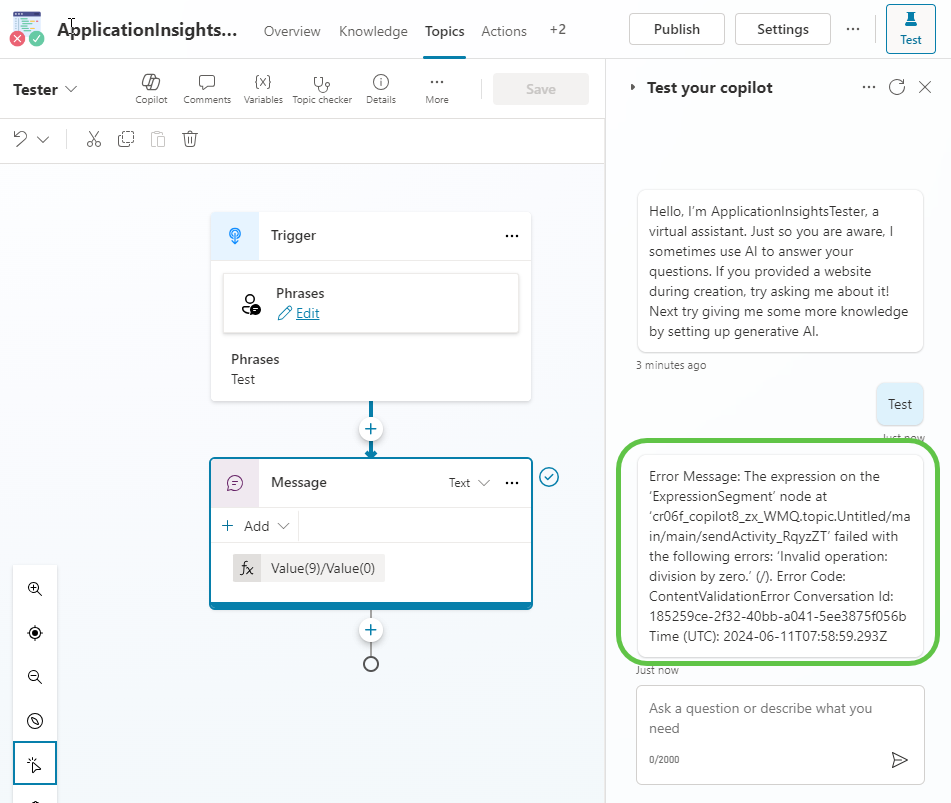Expand the Tester topic name dropdown
Image resolution: width=951 pixels, height=803 pixels.
pos(44,89)
